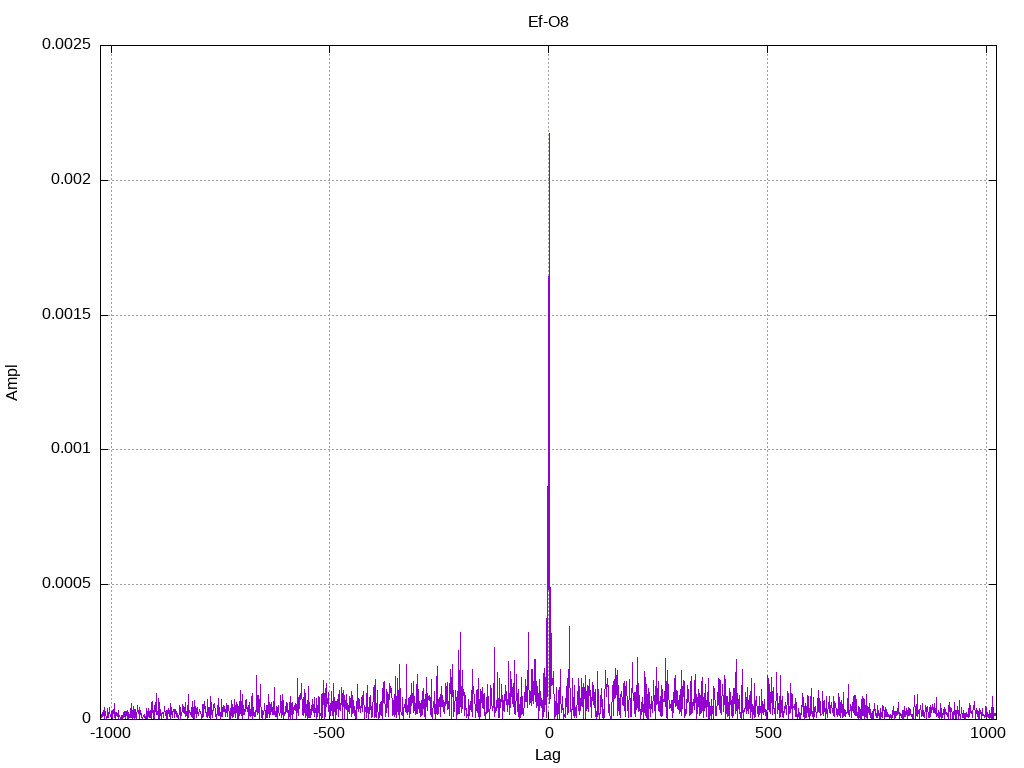Select the 0.001 y-axis tick value
The width and height of the screenshot is (1024, 768).
pyautogui.click(x=71, y=449)
